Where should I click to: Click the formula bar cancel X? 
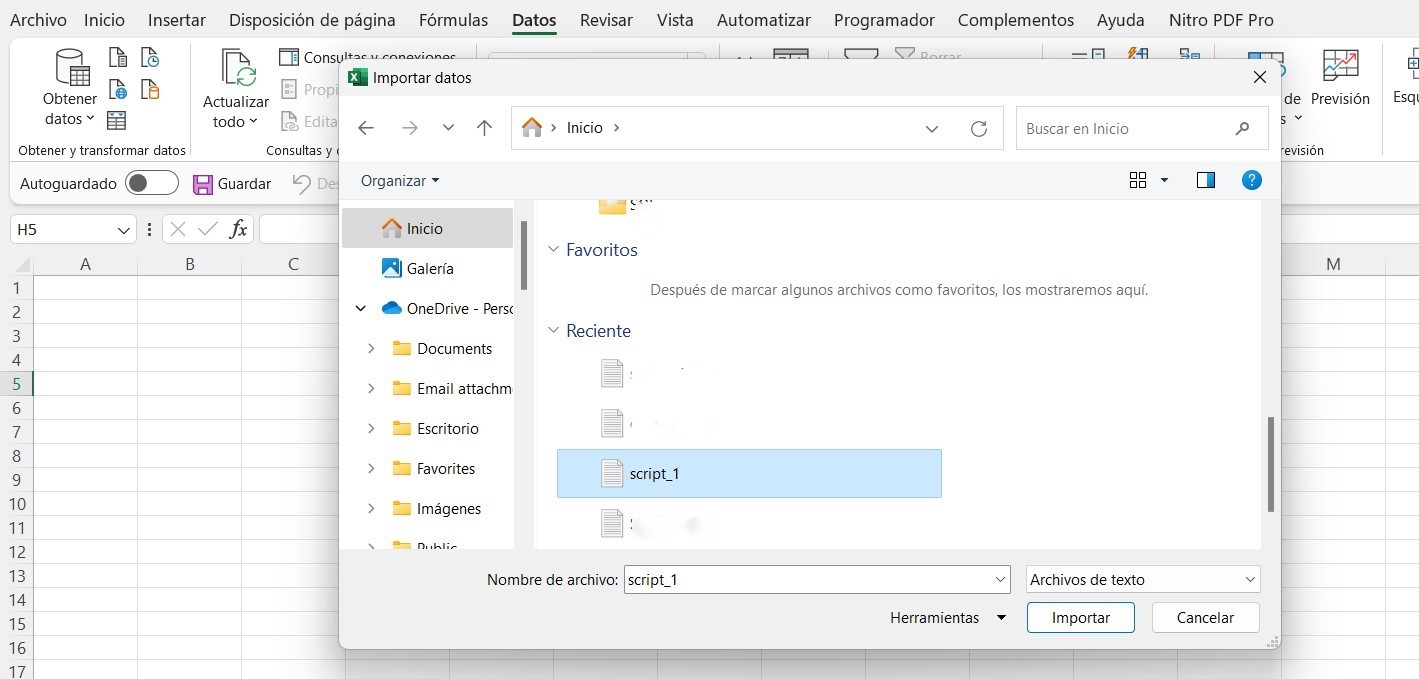[178, 229]
